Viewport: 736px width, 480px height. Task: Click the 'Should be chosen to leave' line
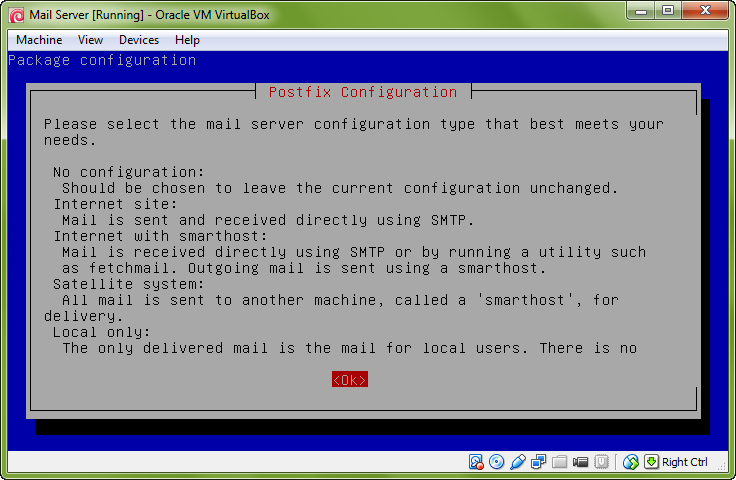click(x=340, y=188)
